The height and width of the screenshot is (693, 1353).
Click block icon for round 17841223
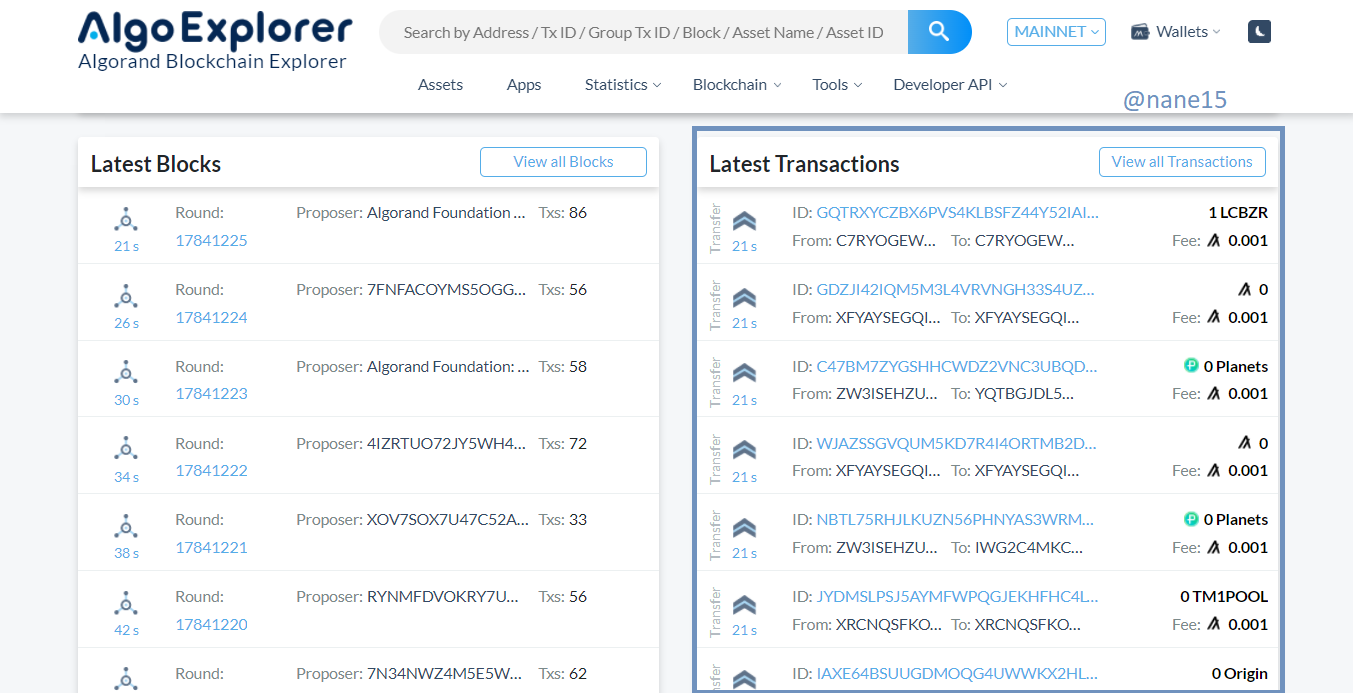coord(126,373)
